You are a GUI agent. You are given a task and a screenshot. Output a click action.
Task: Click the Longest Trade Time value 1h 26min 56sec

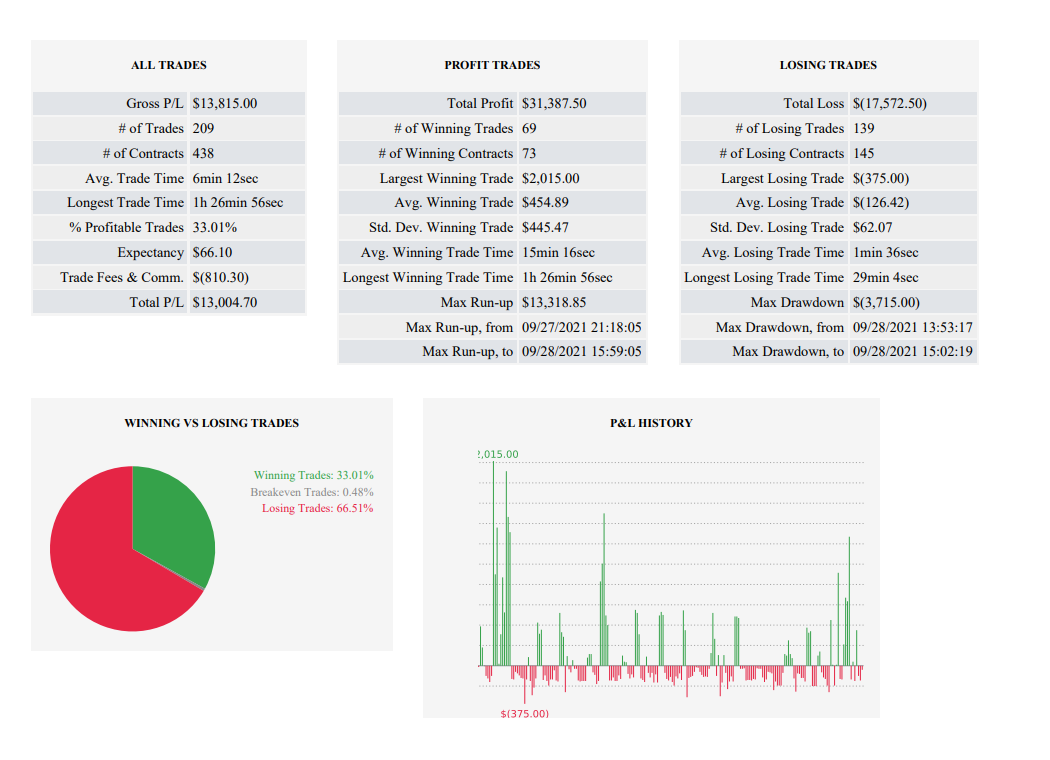click(x=238, y=202)
